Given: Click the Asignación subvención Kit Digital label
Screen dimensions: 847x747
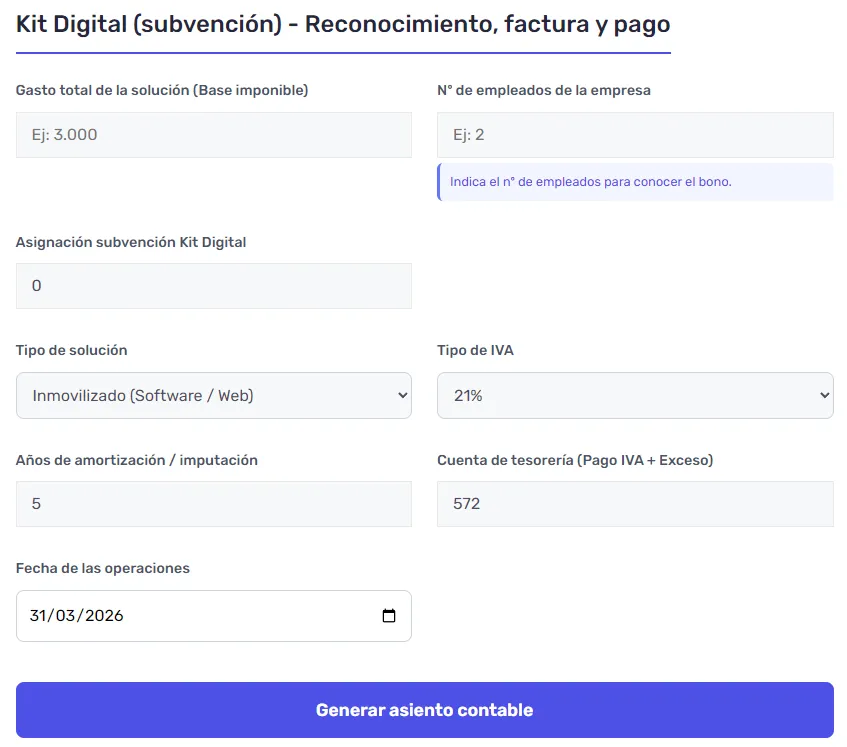Looking at the screenshot, I should pos(131,242).
